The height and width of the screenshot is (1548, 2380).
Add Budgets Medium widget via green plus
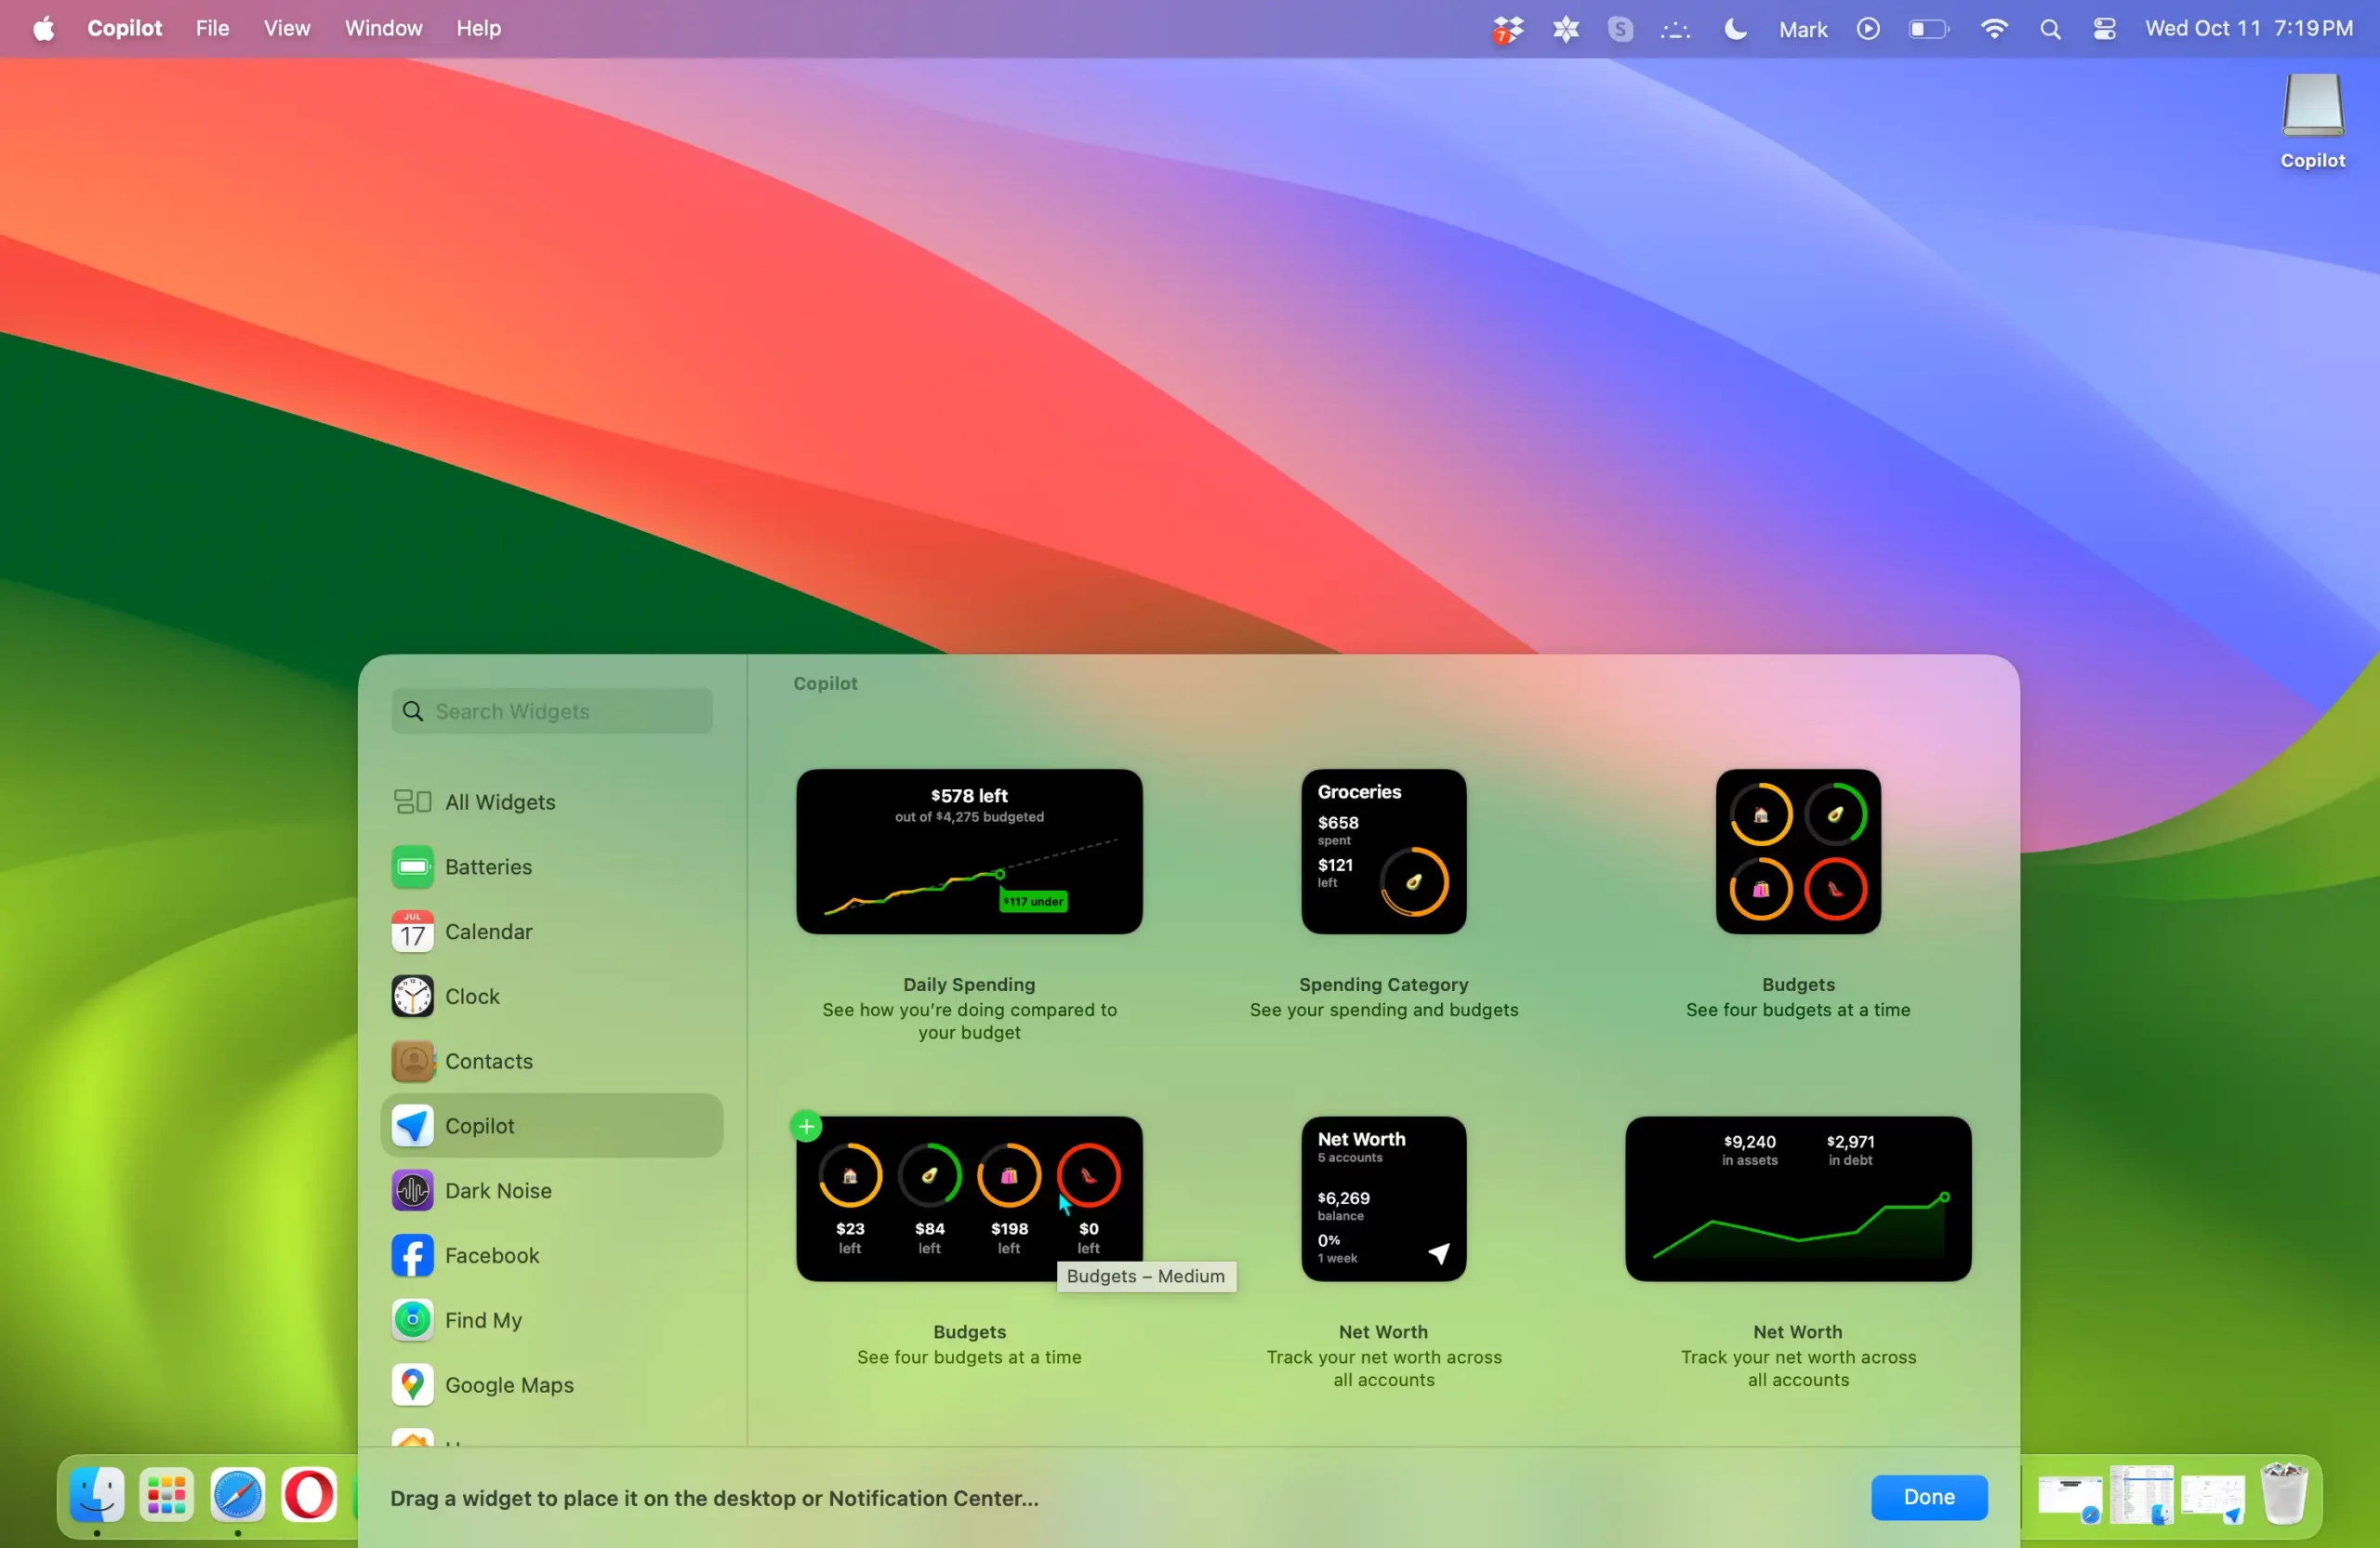coord(806,1127)
